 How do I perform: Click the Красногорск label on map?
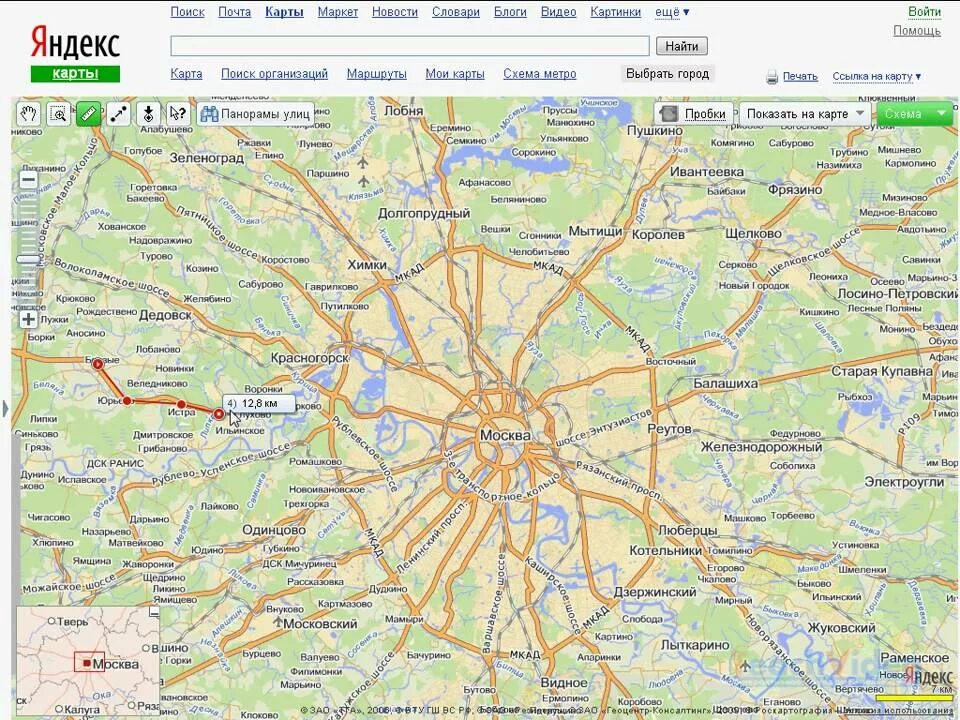[310, 358]
